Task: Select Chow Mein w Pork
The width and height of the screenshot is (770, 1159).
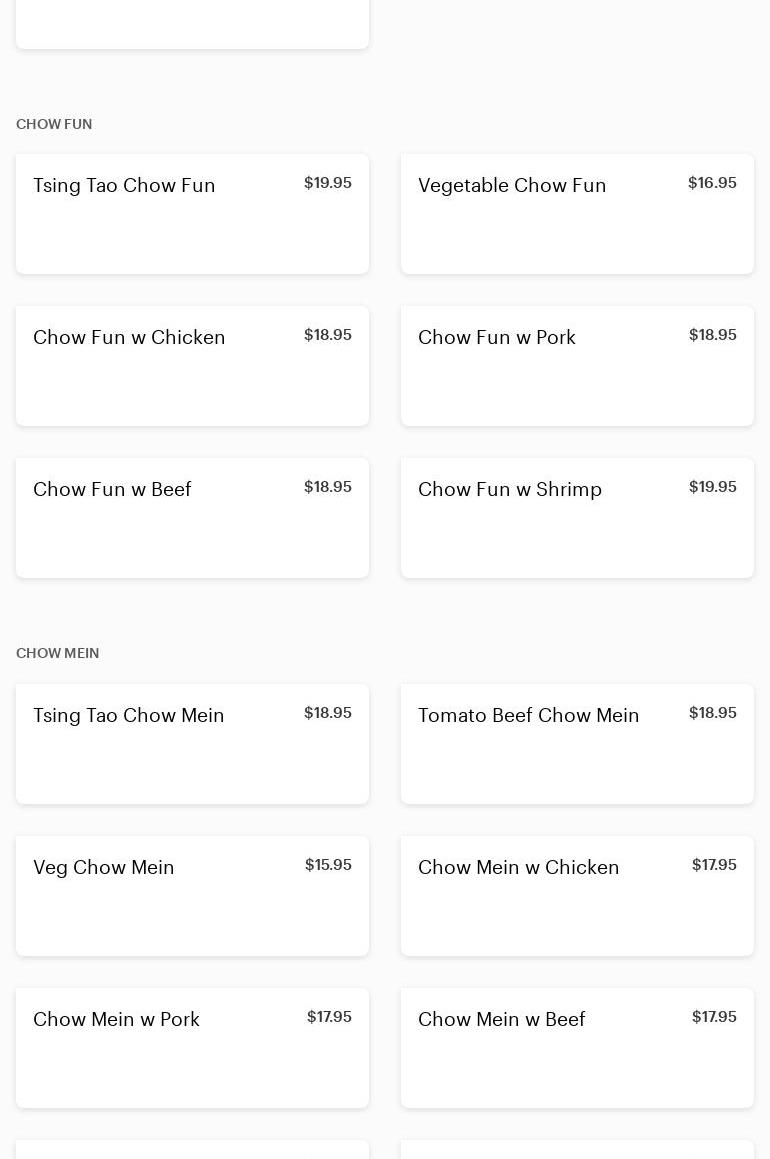Action: pyautogui.click(x=192, y=1047)
